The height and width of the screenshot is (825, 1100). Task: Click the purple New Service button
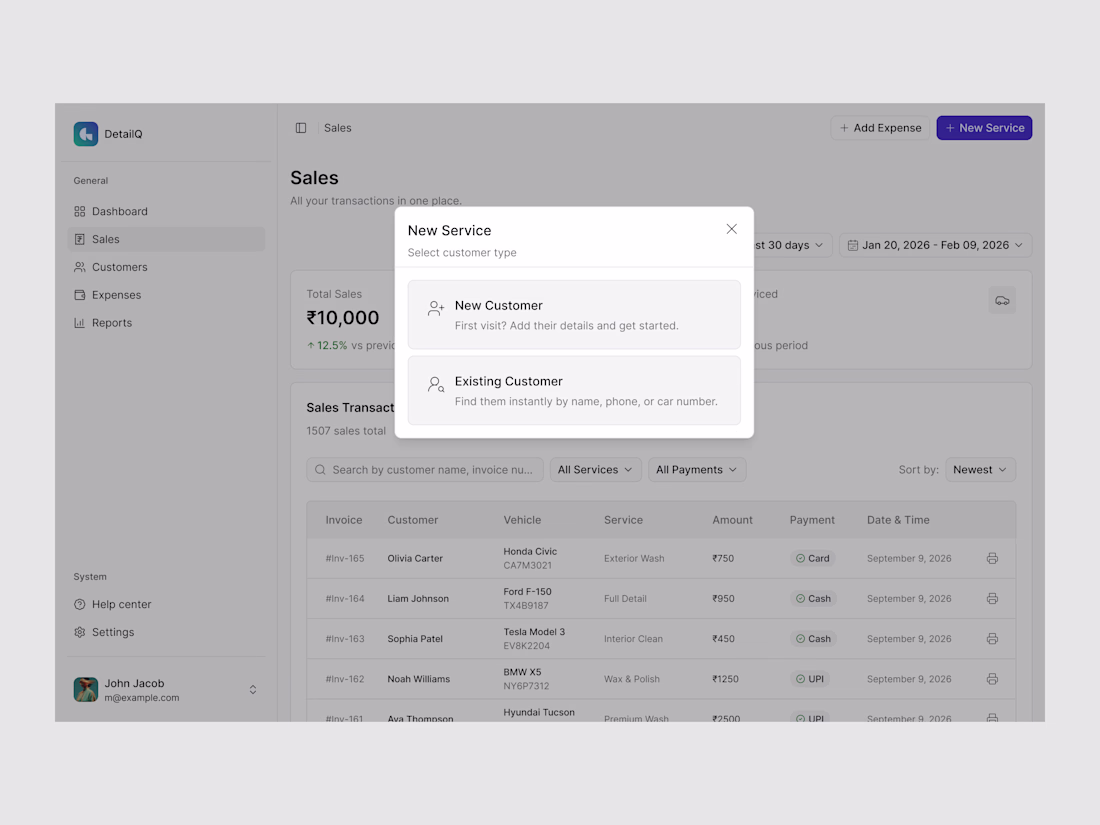point(984,128)
